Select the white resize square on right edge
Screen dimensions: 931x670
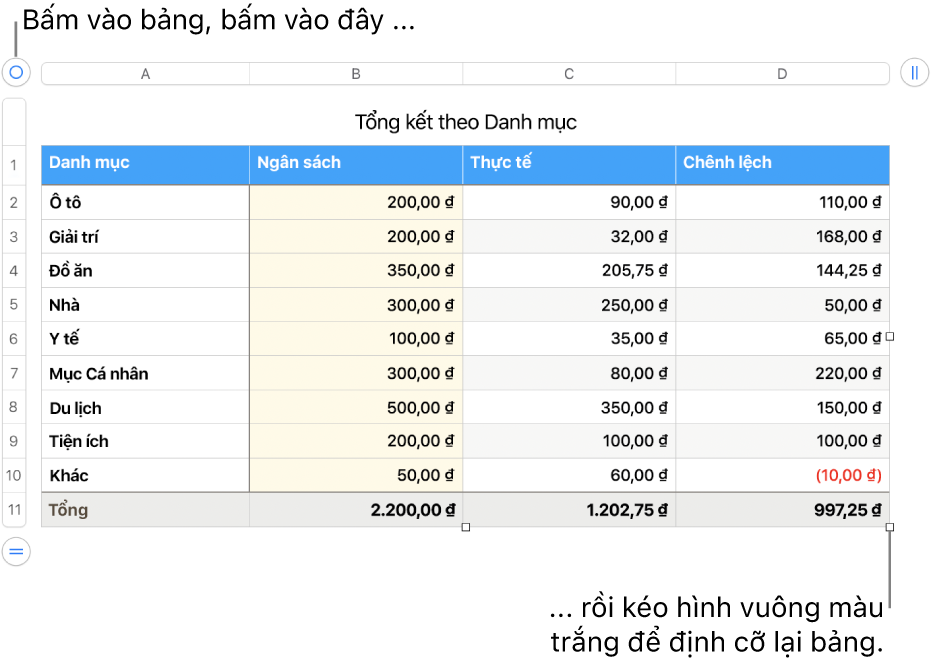pyautogui.click(x=889, y=336)
